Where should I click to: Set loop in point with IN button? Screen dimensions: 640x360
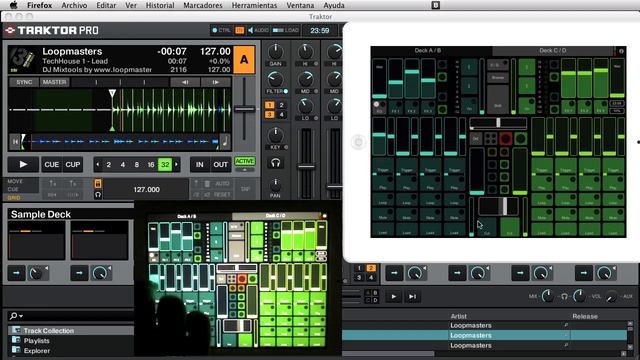tap(200, 164)
